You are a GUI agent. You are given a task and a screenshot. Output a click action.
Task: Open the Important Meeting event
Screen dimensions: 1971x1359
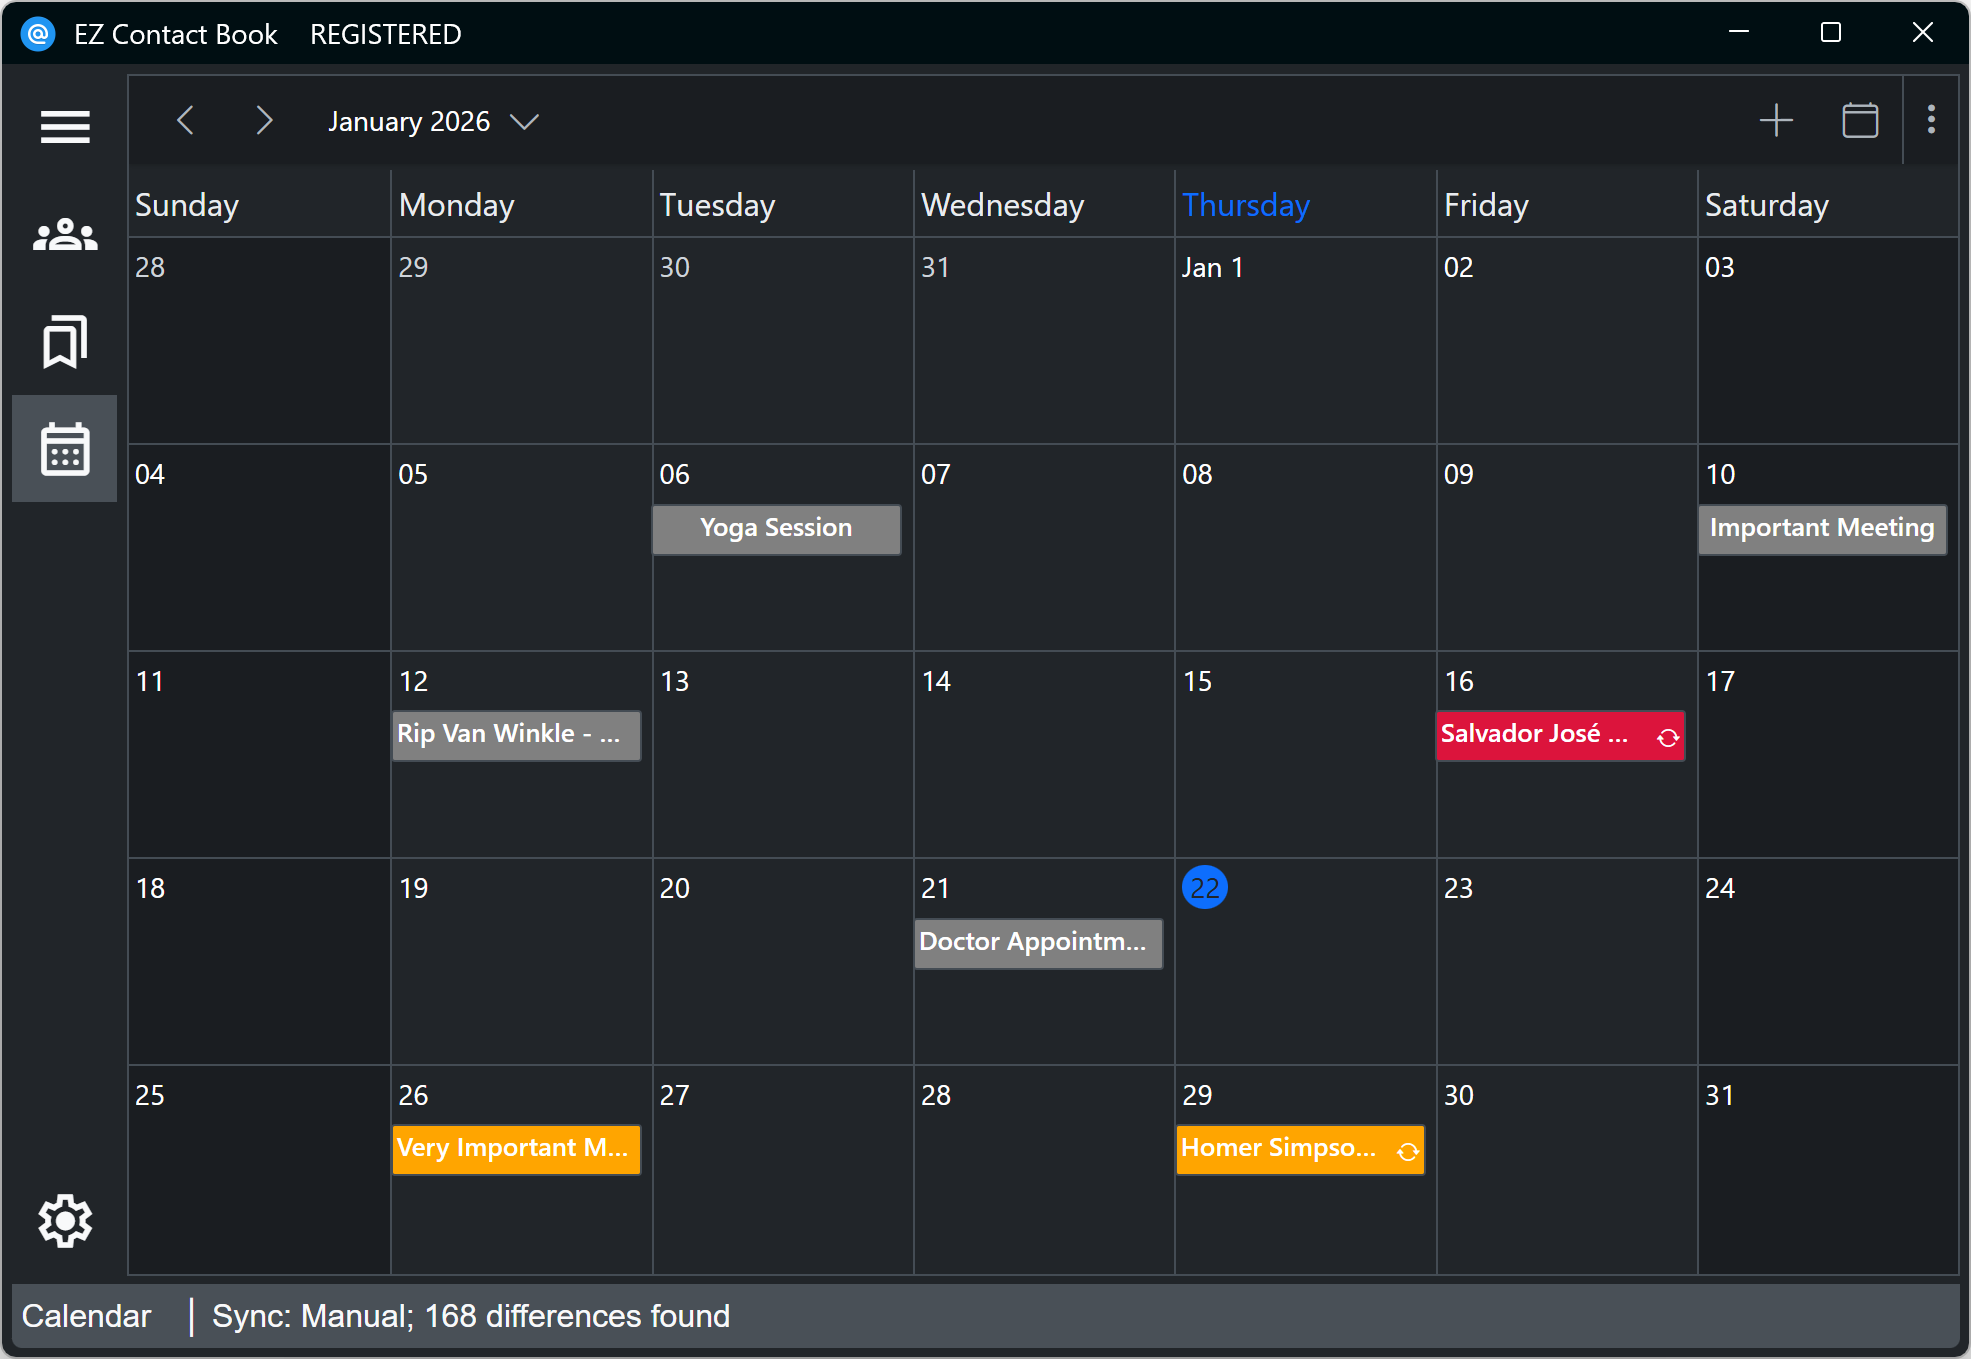click(1821, 529)
